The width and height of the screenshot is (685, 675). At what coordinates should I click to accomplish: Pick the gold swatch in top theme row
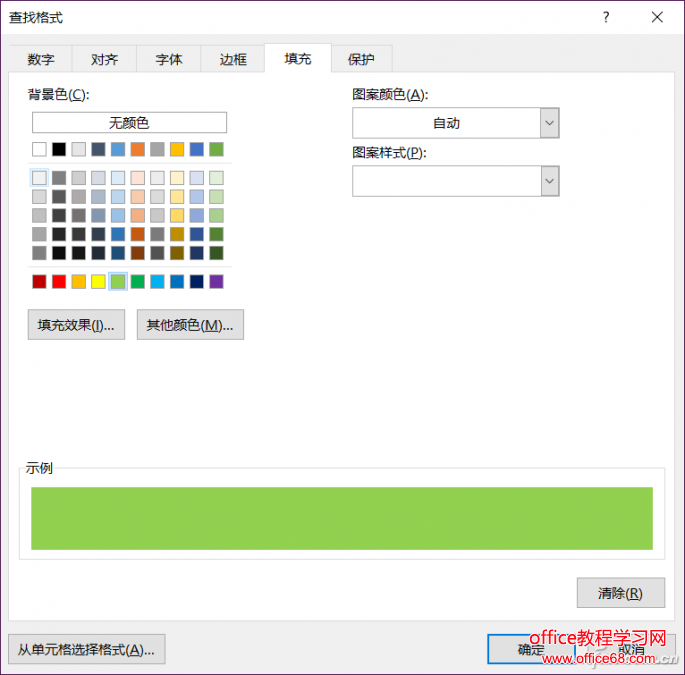pyautogui.click(x=177, y=149)
